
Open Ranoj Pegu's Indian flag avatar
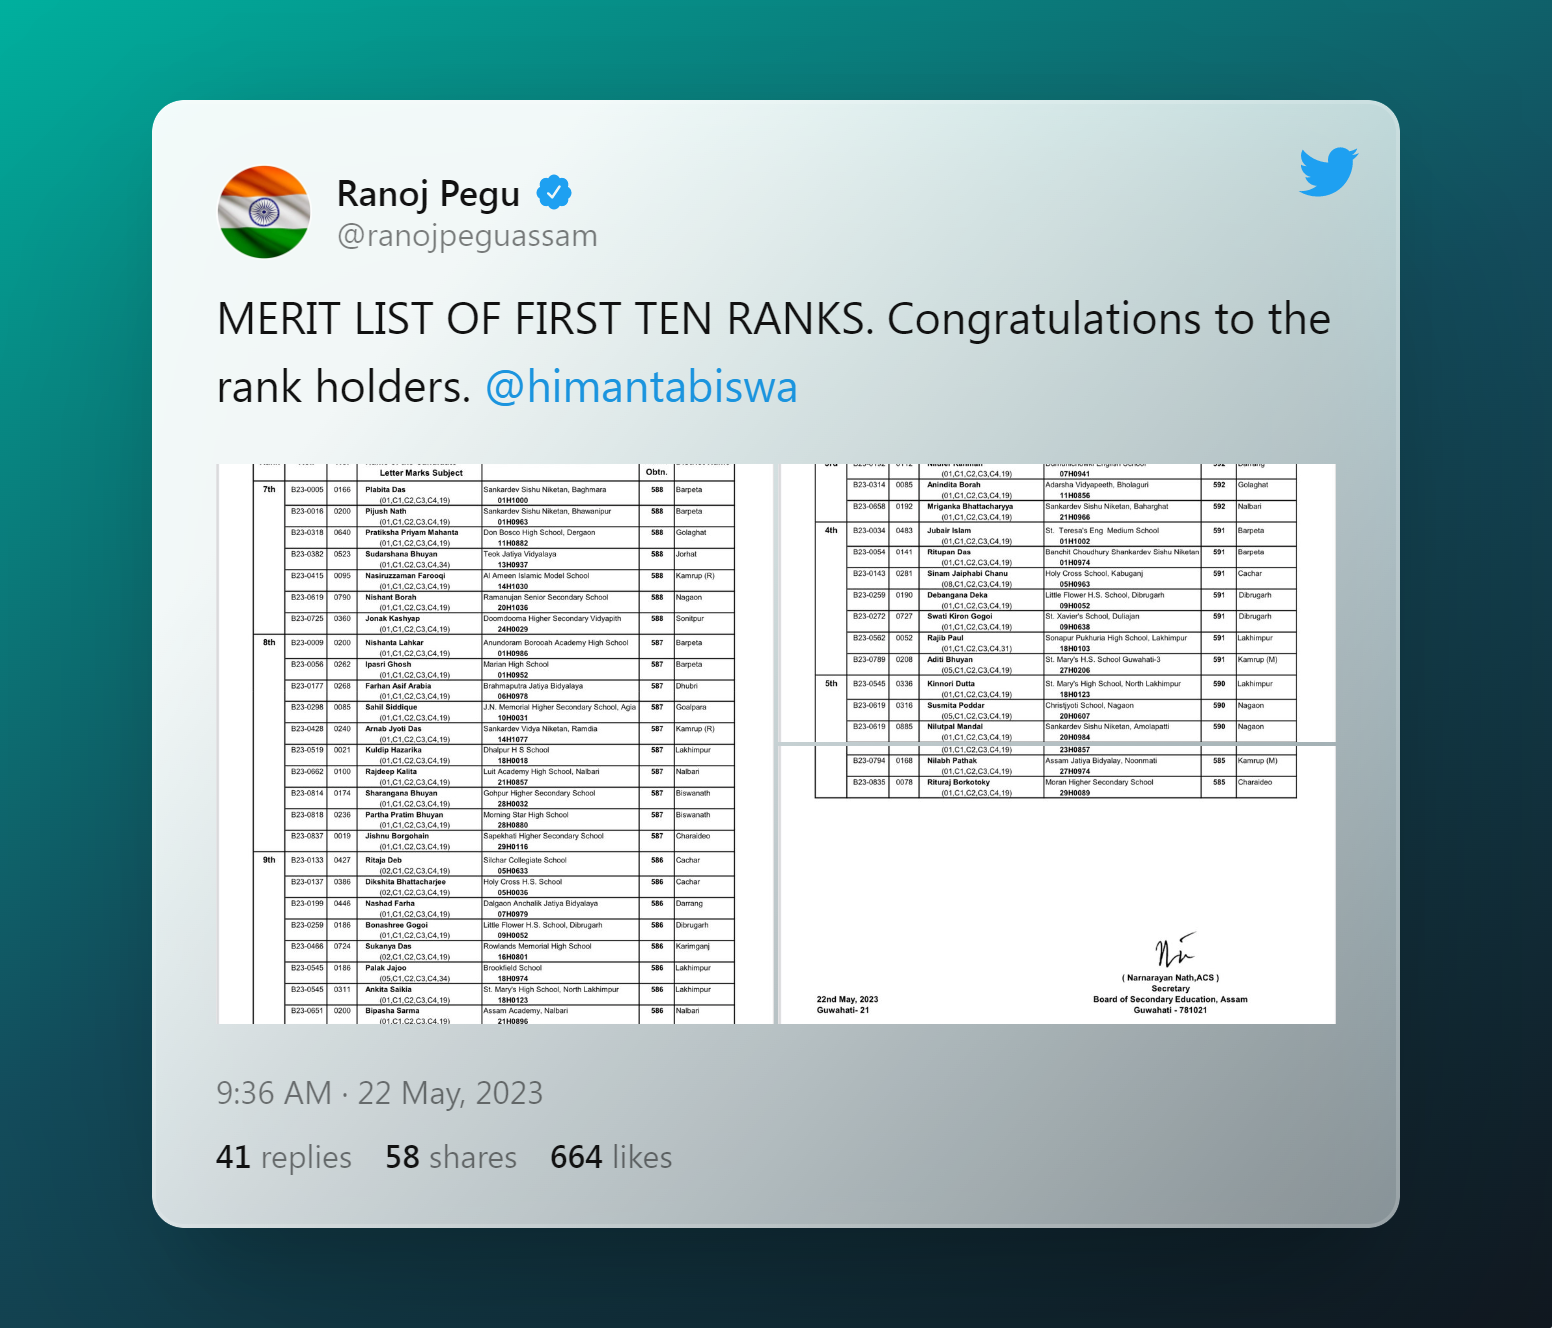coord(264,212)
